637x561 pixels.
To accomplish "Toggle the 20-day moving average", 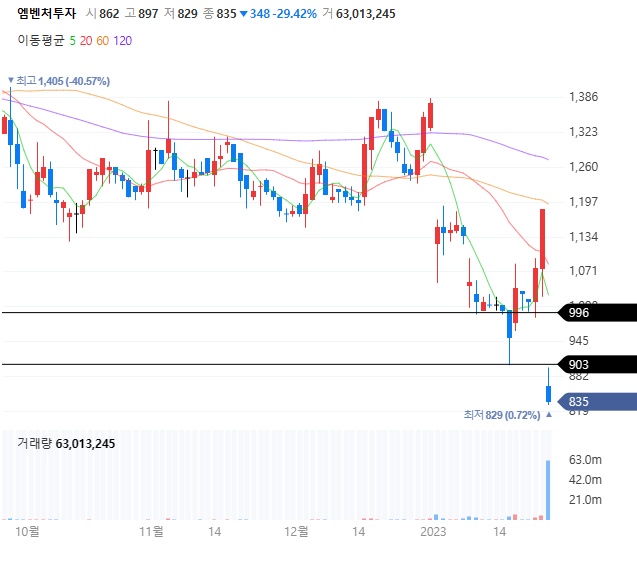I will click(86, 41).
